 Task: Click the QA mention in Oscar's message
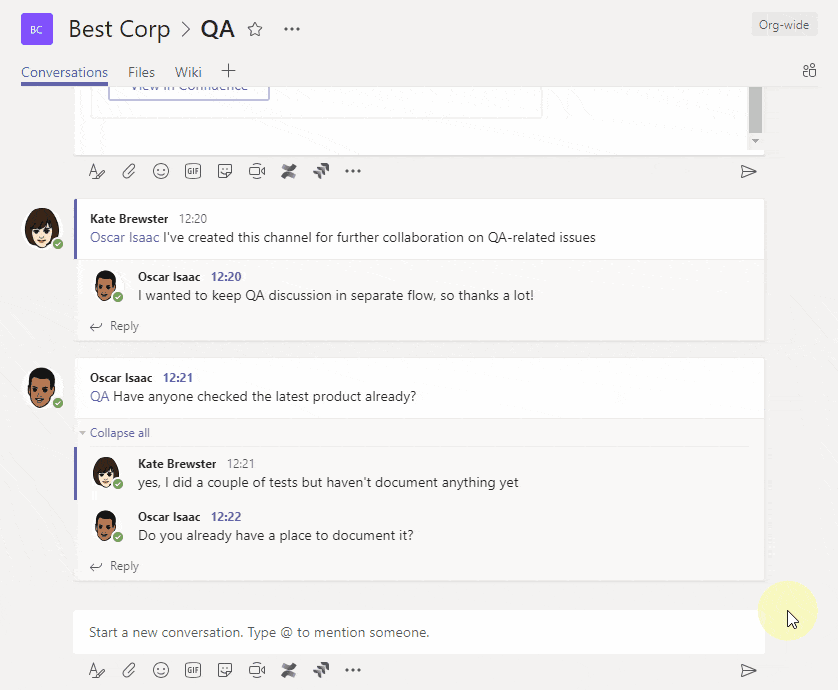pos(99,397)
